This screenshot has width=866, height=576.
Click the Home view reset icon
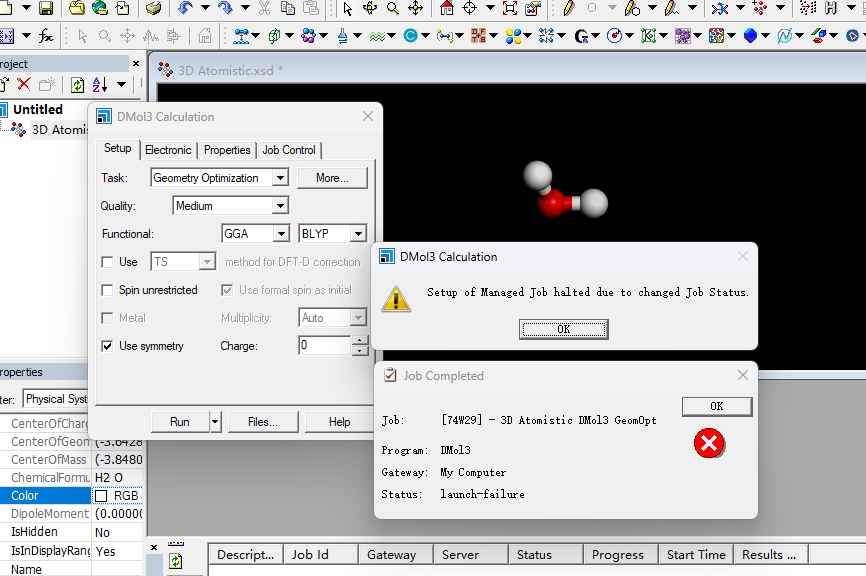(x=446, y=9)
